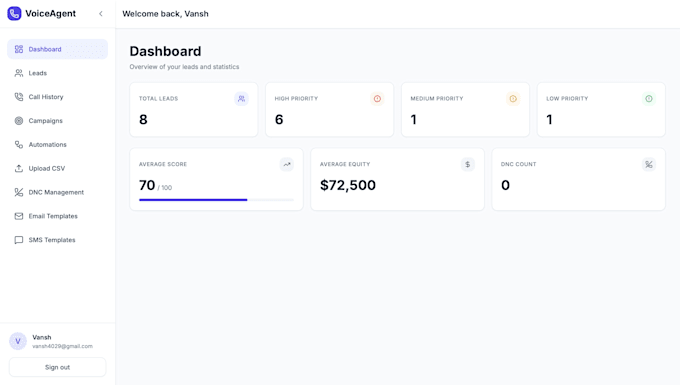Image resolution: width=680 pixels, height=385 pixels.
Task: Click the Average Score trend icon
Action: pyautogui.click(x=287, y=164)
